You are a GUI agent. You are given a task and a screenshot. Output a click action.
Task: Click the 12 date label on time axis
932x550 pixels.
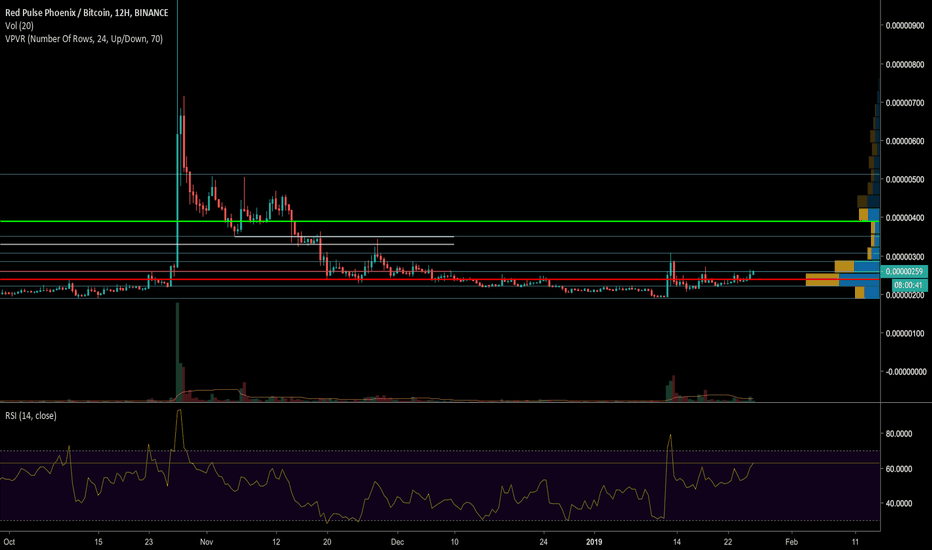click(276, 542)
